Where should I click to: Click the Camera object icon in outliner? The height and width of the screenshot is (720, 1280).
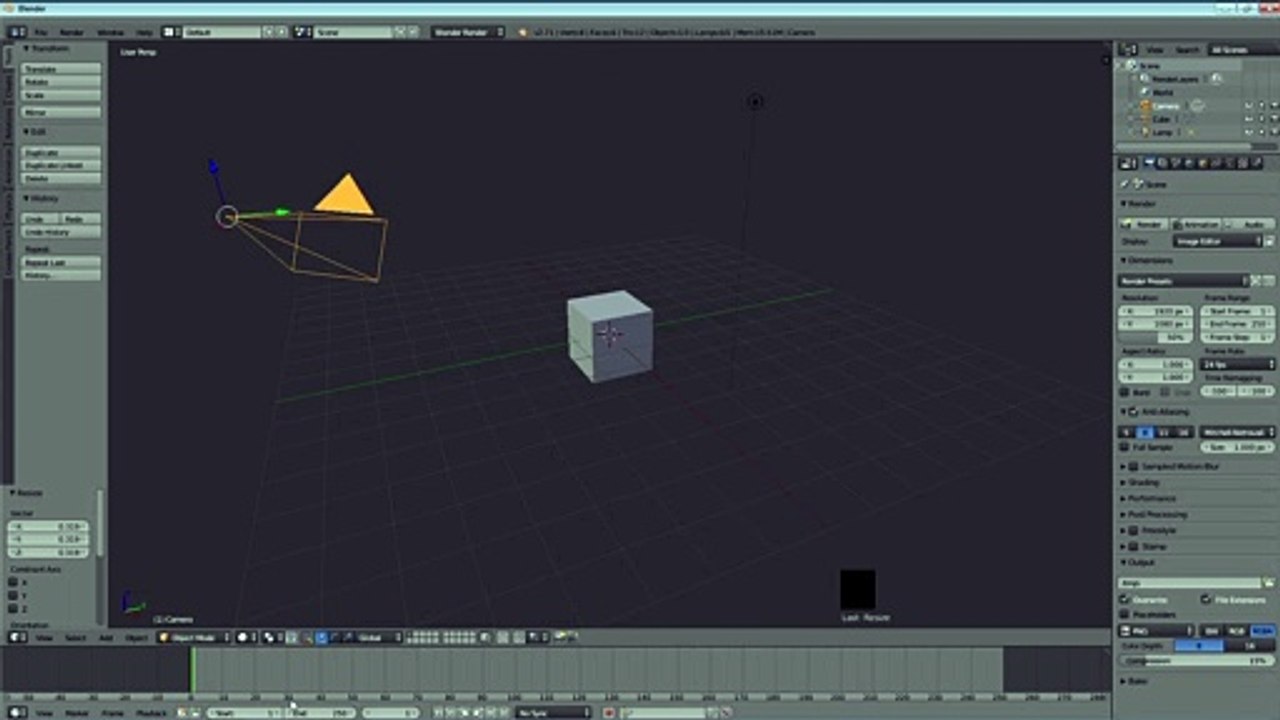(x=1145, y=106)
